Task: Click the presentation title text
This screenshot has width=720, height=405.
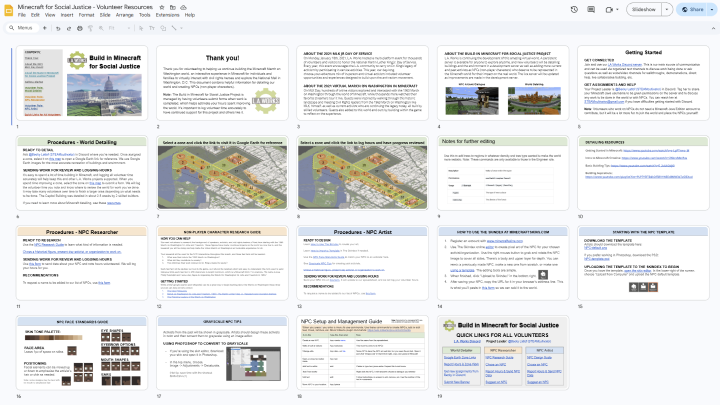Action: pos(85,7)
